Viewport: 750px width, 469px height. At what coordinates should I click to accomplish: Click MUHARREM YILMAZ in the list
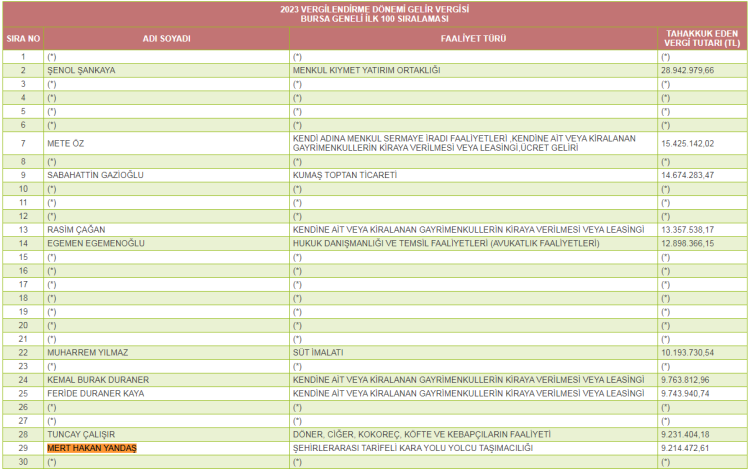87,352
